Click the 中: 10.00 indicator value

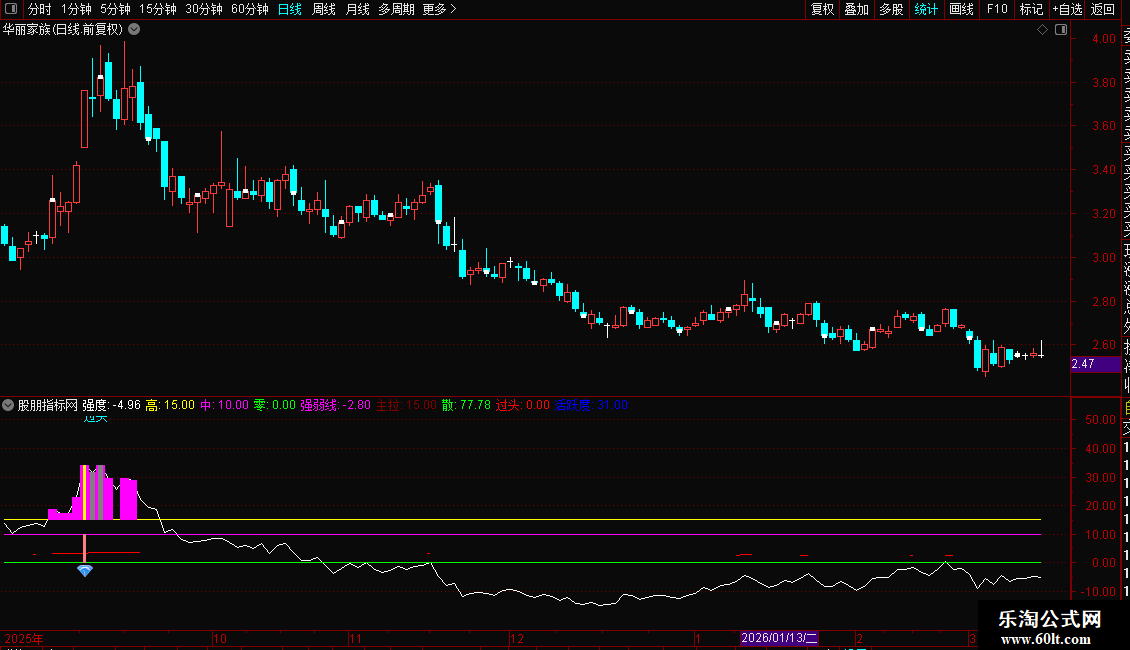pyautogui.click(x=224, y=405)
